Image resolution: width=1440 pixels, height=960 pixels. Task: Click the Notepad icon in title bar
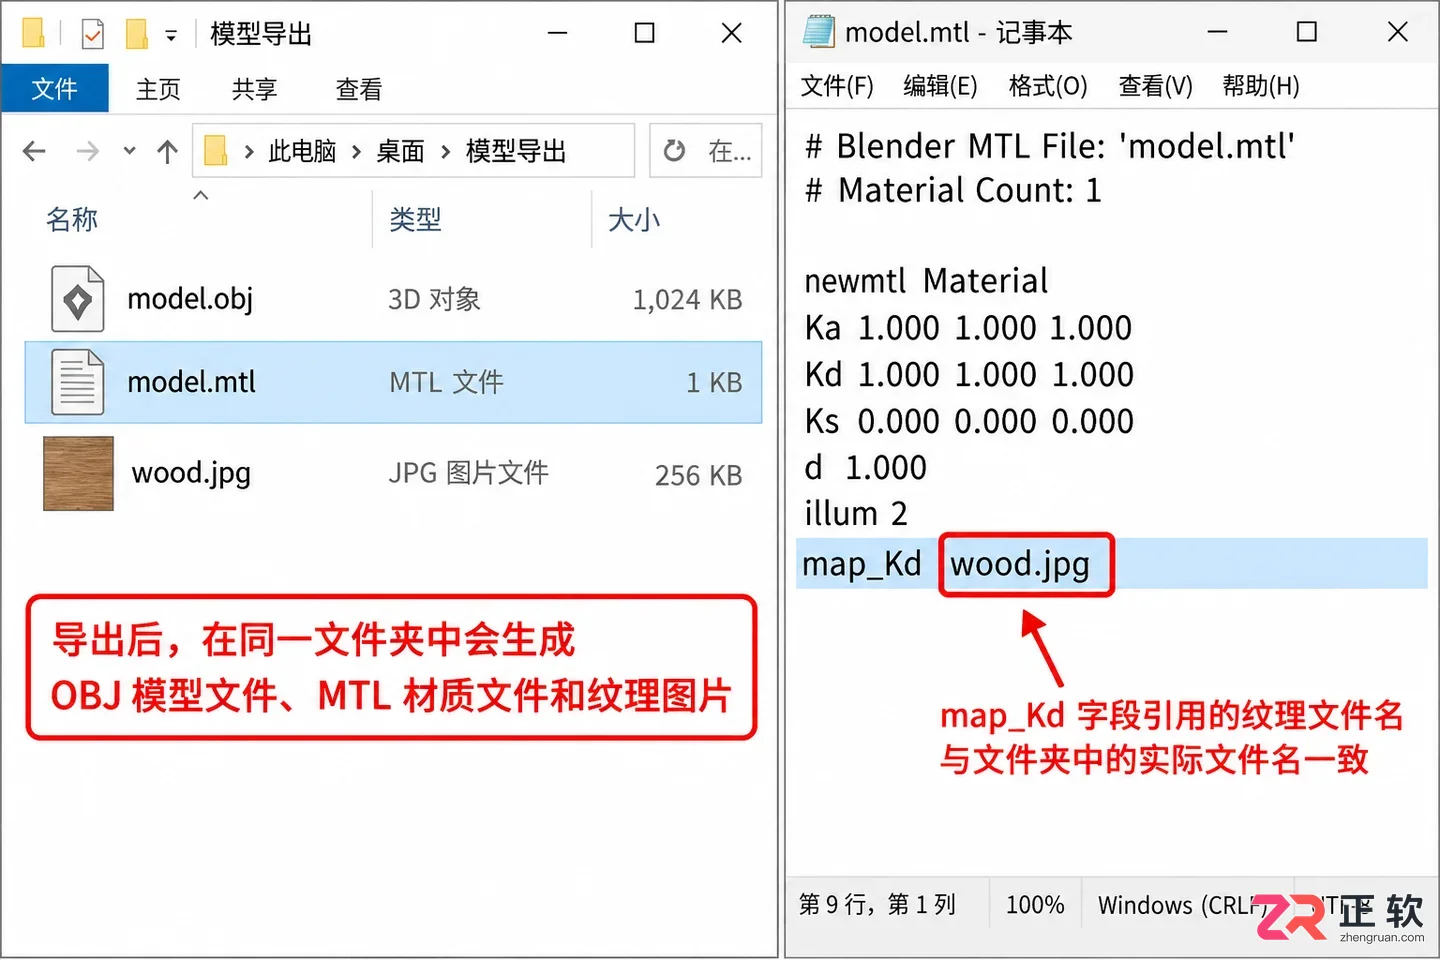point(819,32)
